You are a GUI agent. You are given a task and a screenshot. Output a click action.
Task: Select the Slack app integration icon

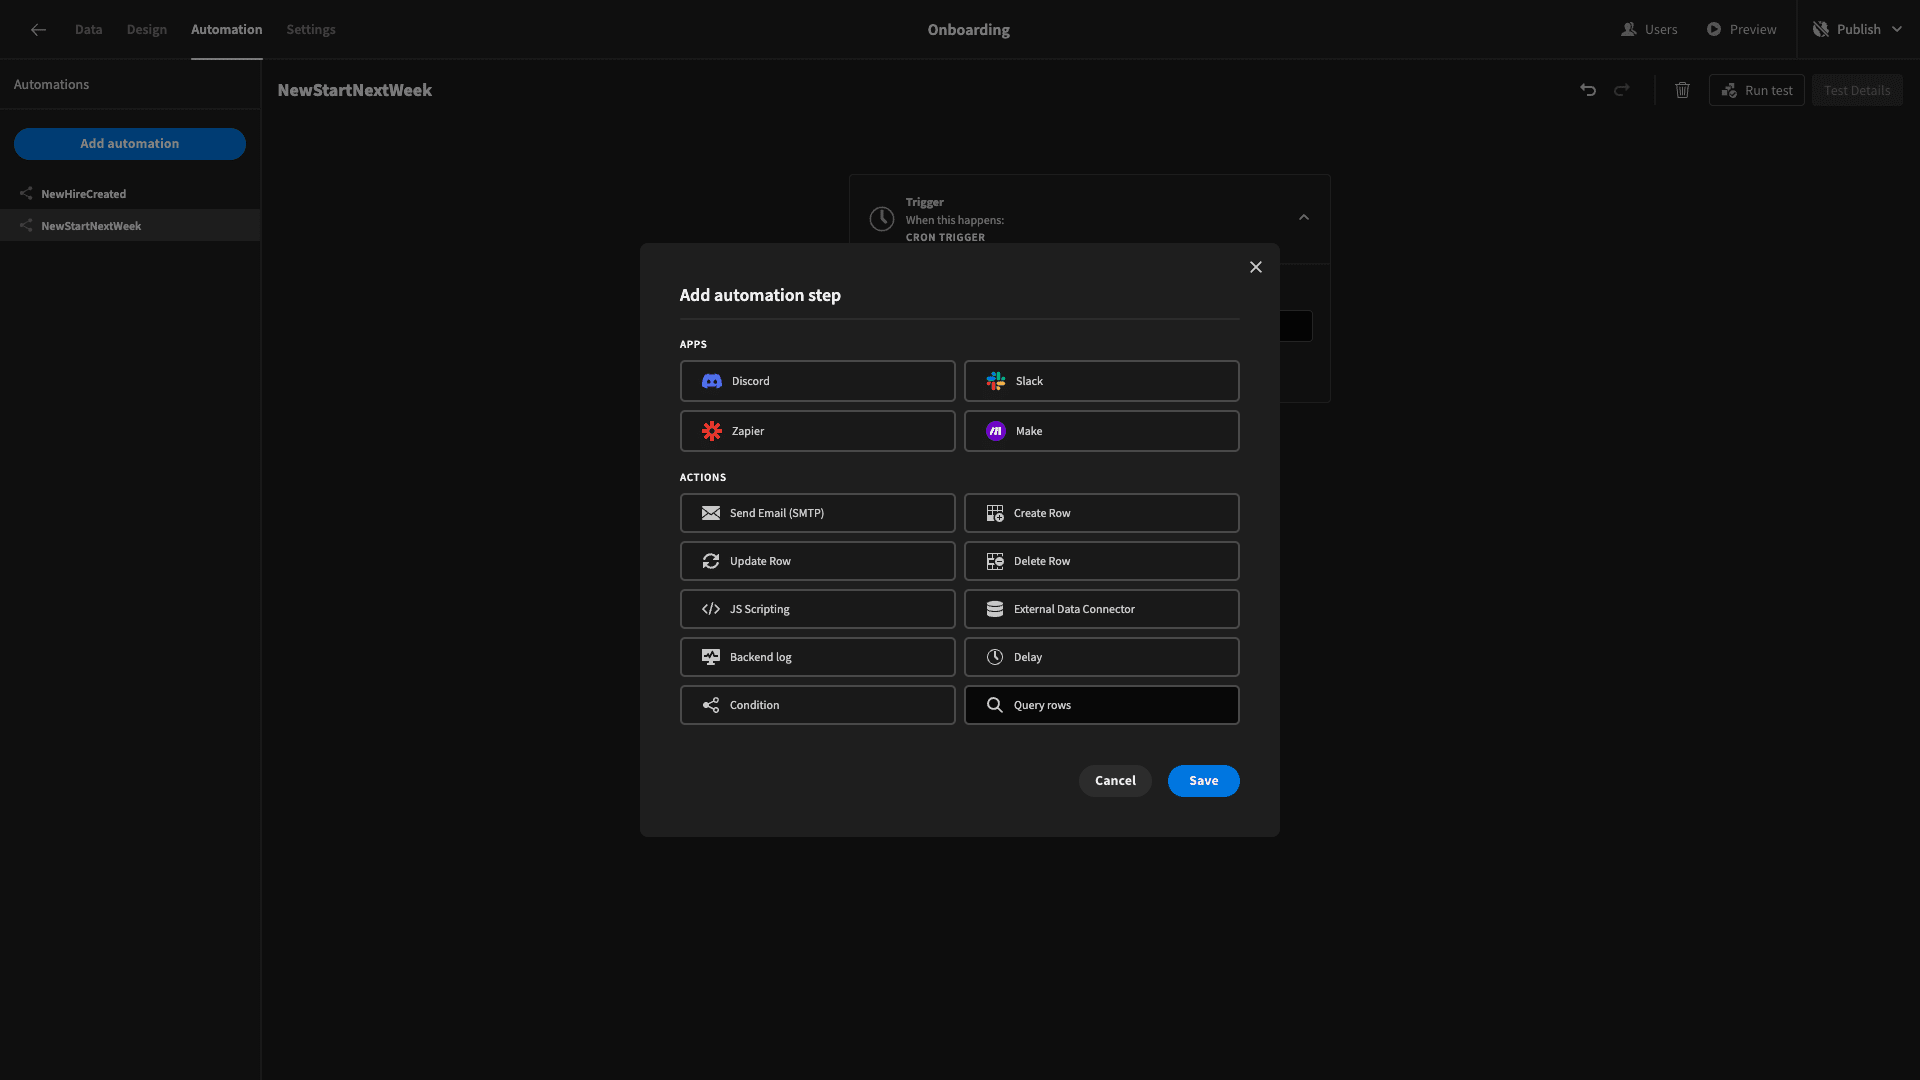point(996,381)
